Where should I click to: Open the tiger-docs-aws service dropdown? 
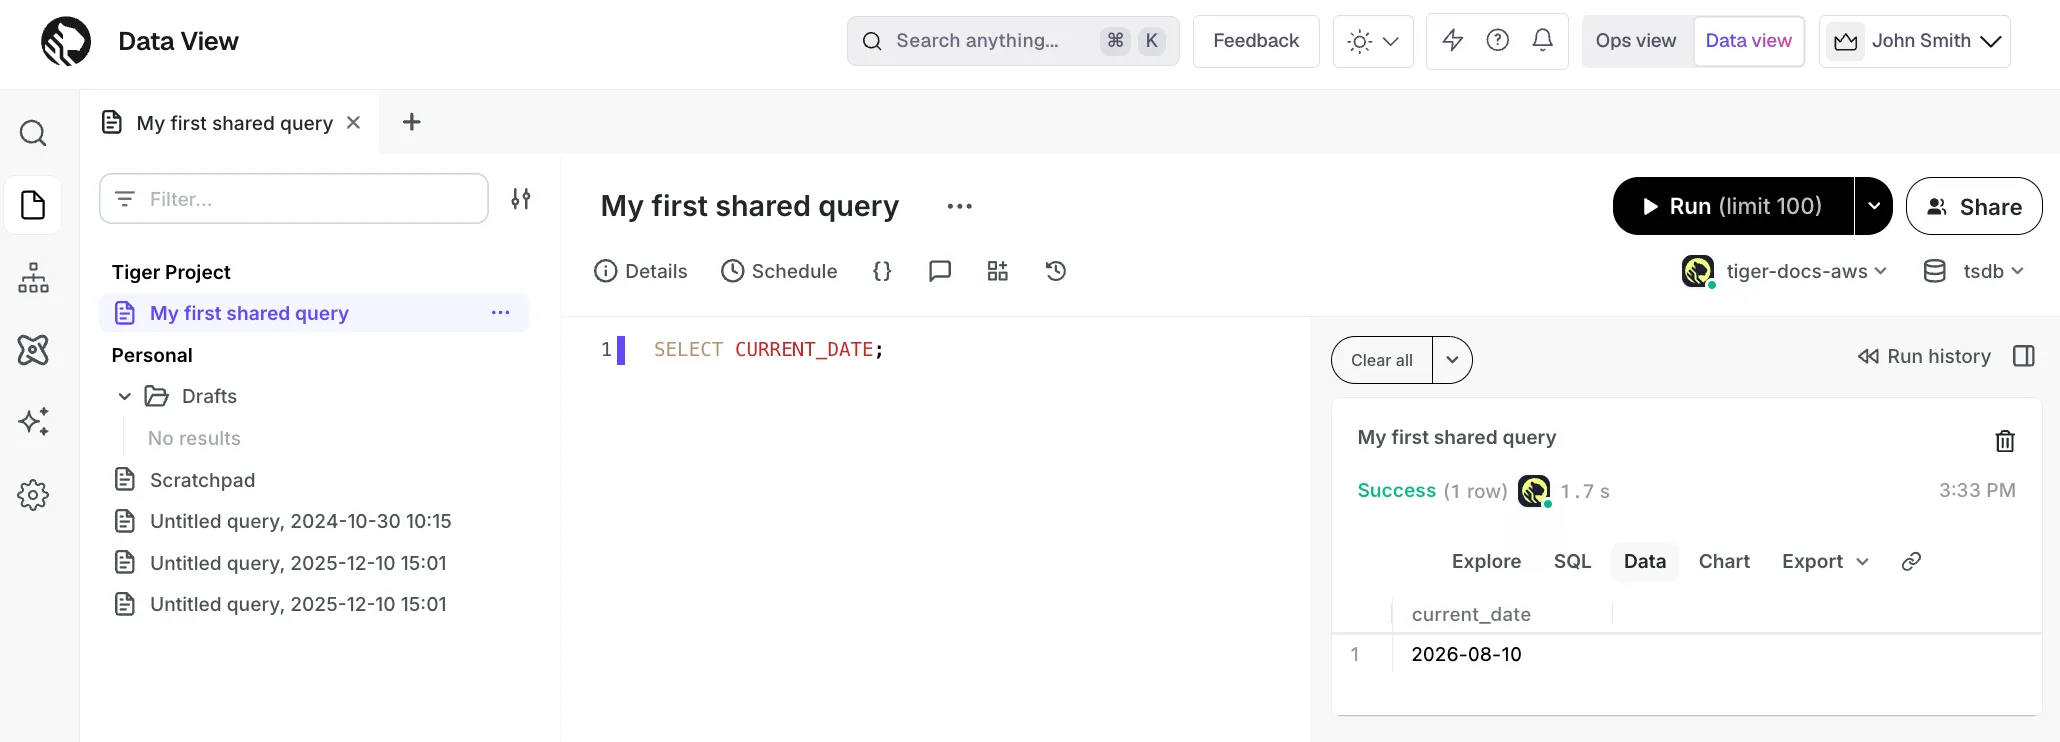pyautogui.click(x=1785, y=271)
